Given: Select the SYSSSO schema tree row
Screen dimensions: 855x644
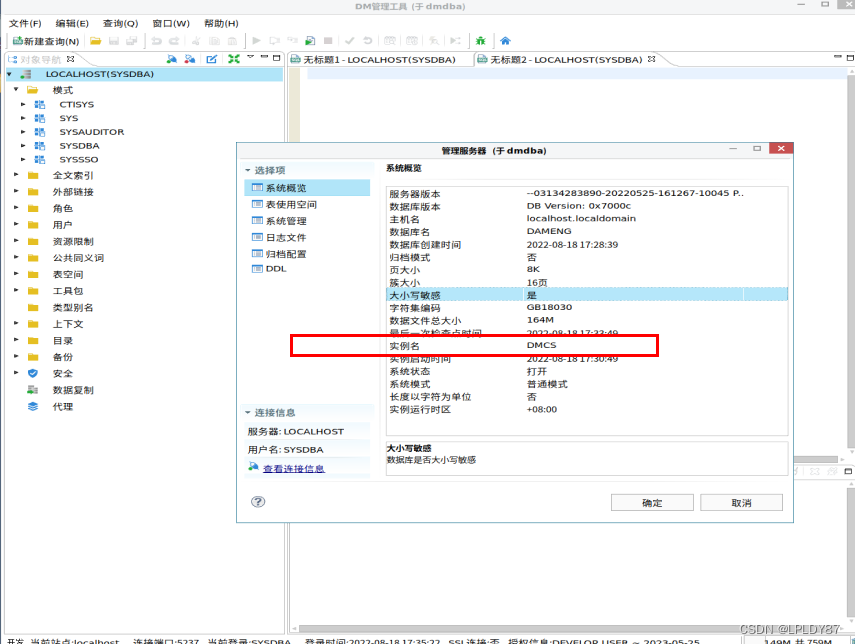Looking at the screenshot, I should (x=79, y=159).
